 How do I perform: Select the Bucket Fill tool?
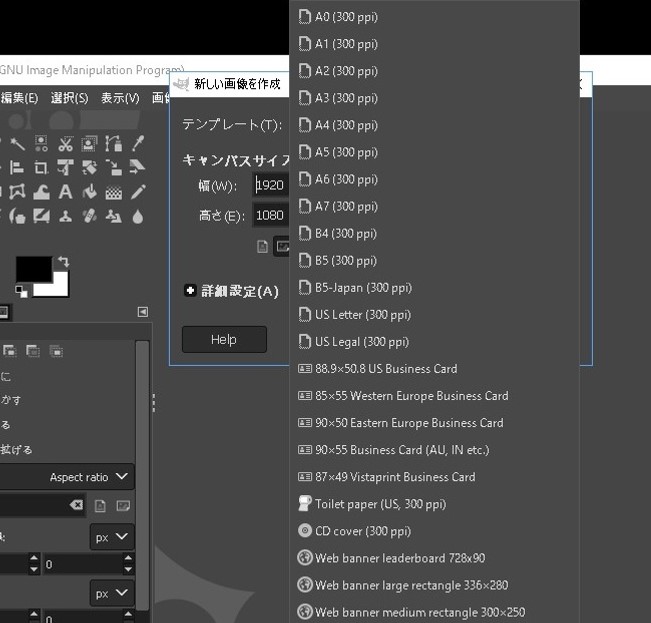point(89,192)
